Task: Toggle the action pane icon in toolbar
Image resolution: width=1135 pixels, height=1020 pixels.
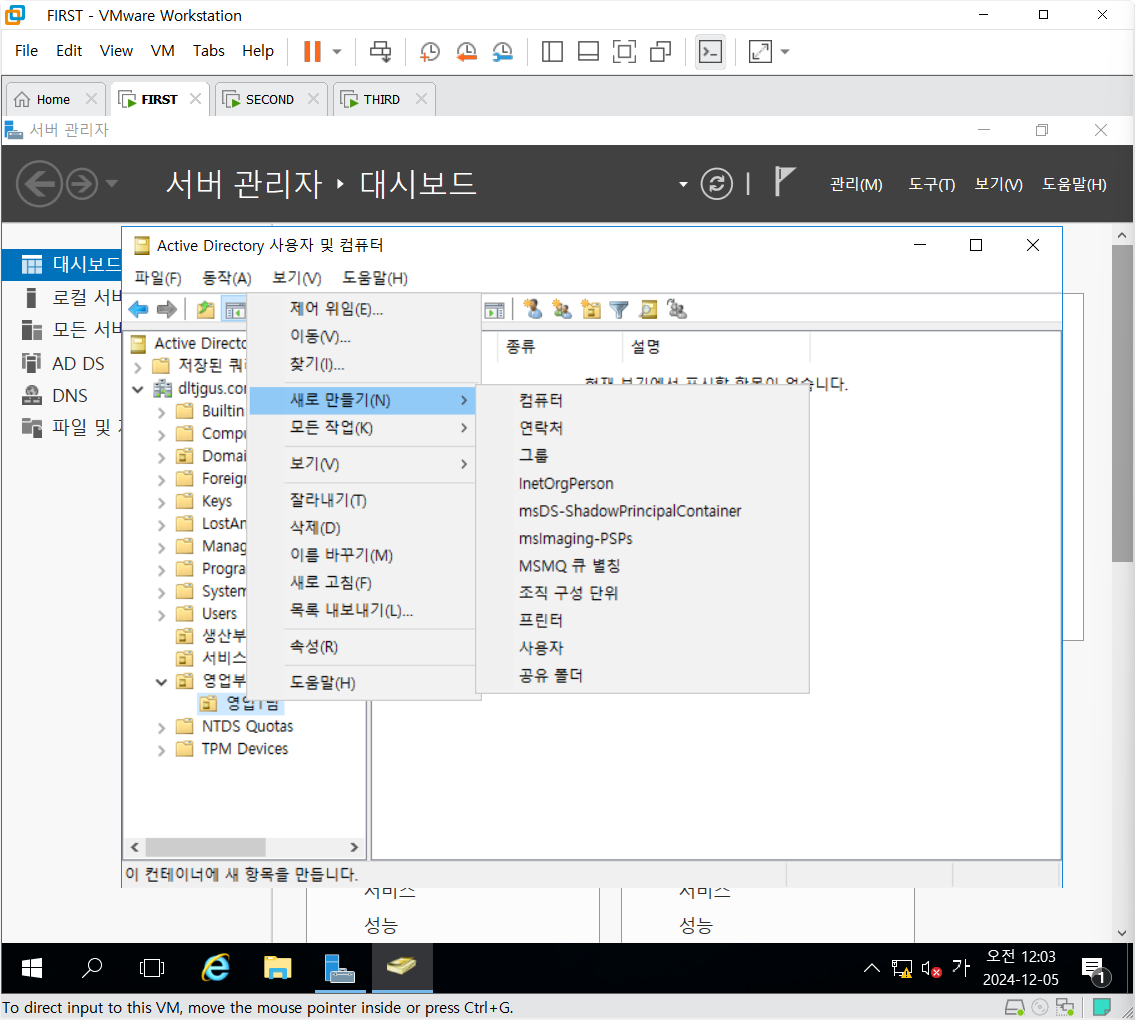Action: click(494, 310)
